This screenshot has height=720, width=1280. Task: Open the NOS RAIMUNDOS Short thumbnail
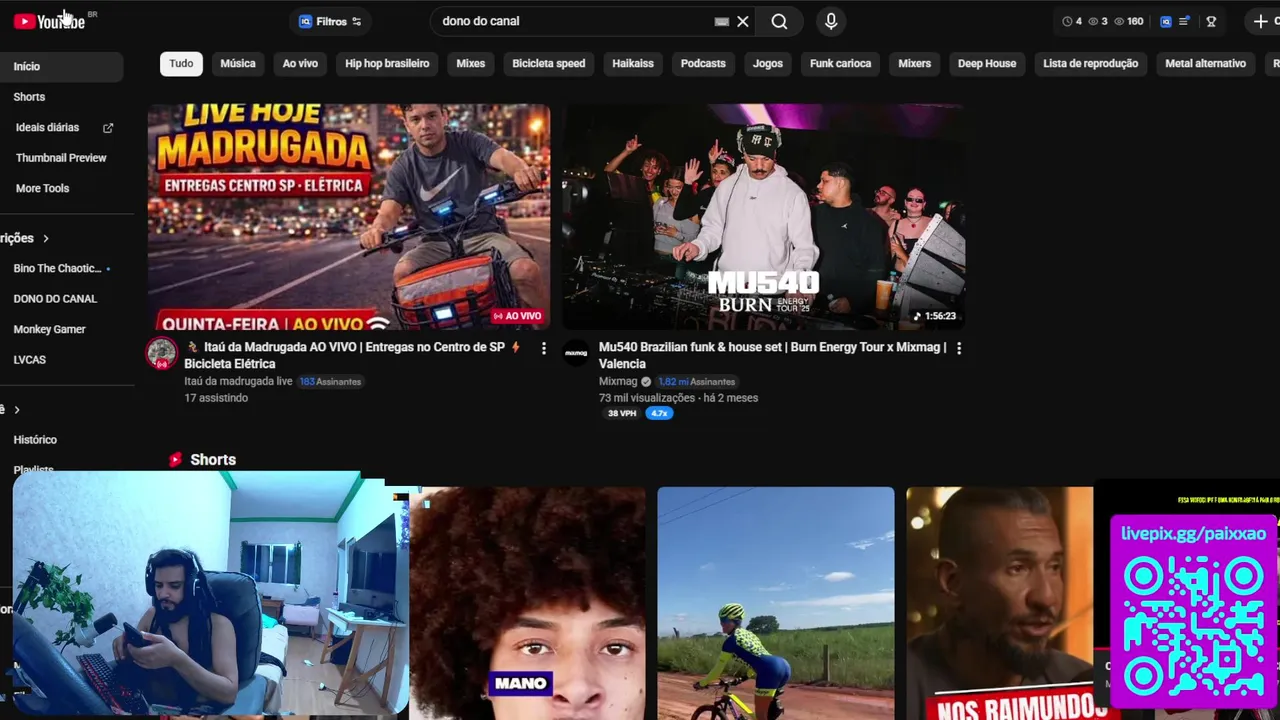1000,603
